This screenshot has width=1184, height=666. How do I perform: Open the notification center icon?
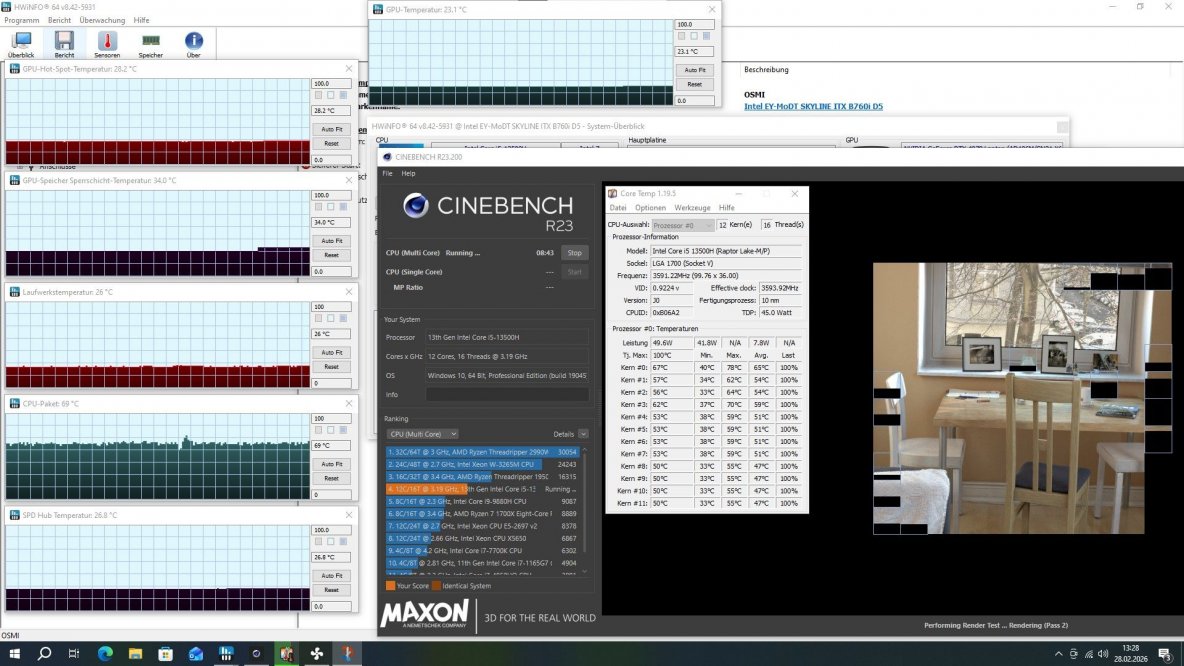click(1166, 654)
